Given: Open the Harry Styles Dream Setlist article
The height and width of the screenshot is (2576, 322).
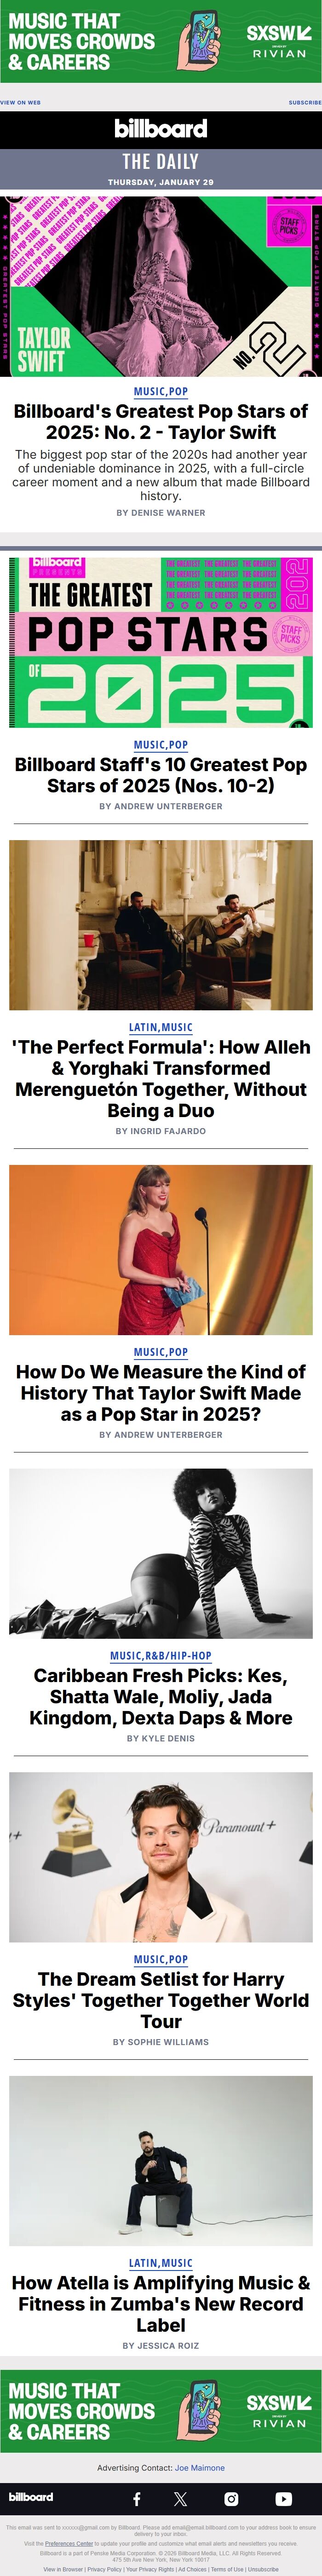Looking at the screenshot, I should (160, 2000).
